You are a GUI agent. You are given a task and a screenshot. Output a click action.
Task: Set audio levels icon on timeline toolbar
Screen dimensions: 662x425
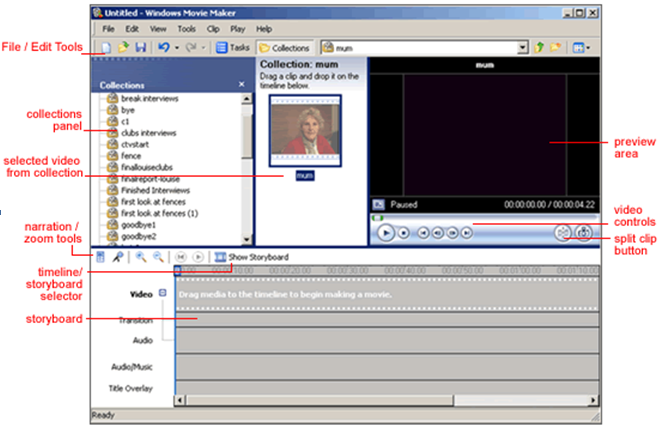100,257
